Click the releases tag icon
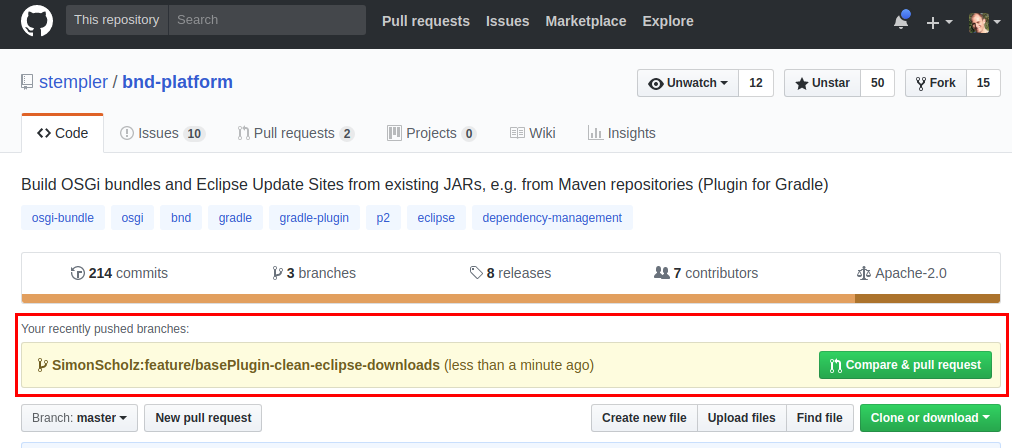 click(476, 273)
